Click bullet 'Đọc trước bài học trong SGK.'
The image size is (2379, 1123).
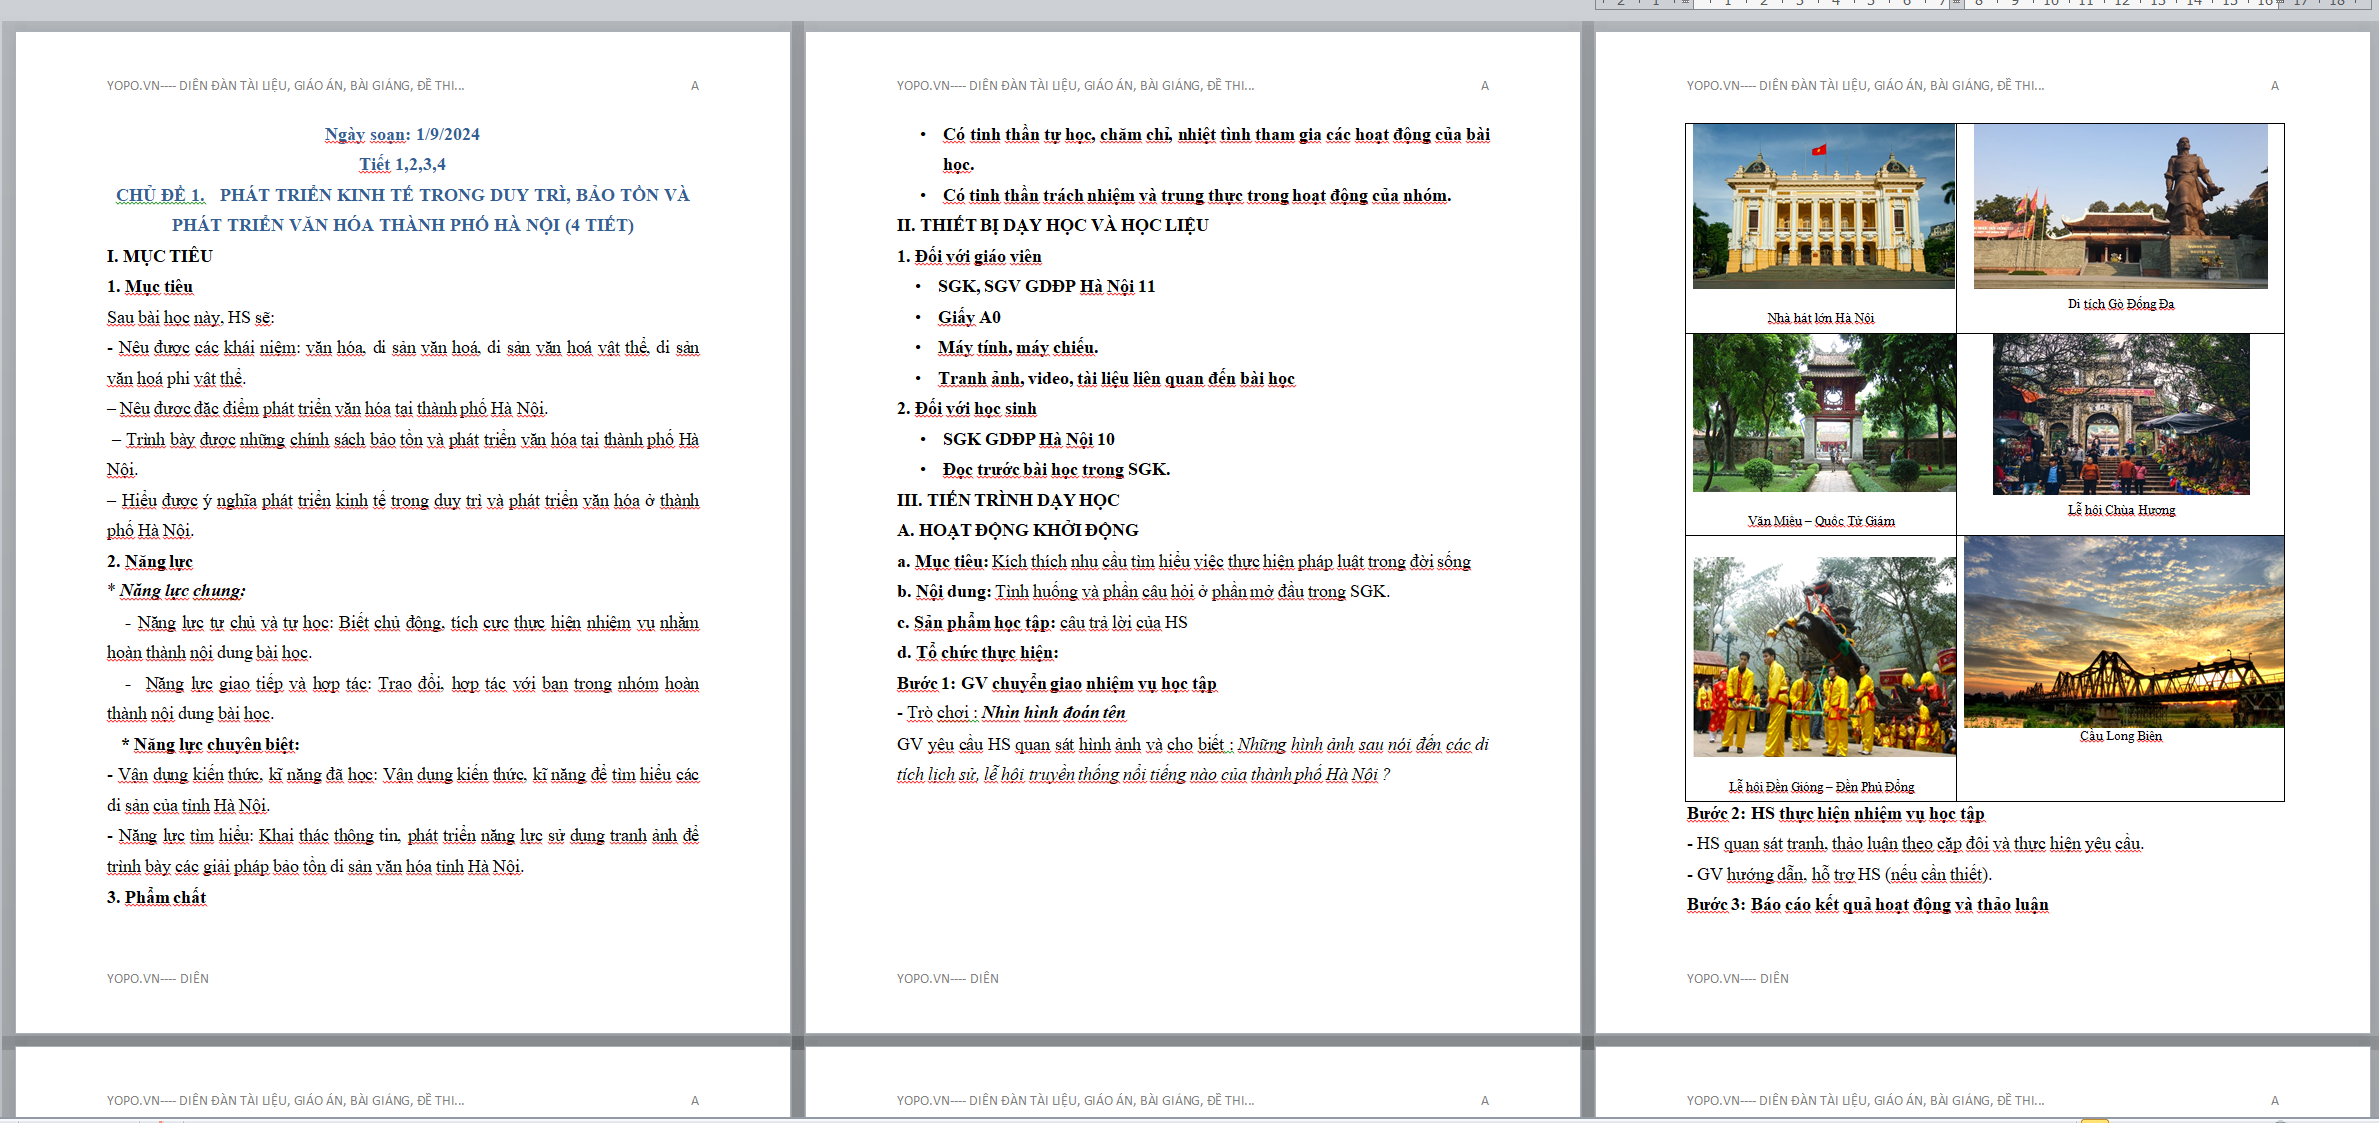[x=1056, y=469]
